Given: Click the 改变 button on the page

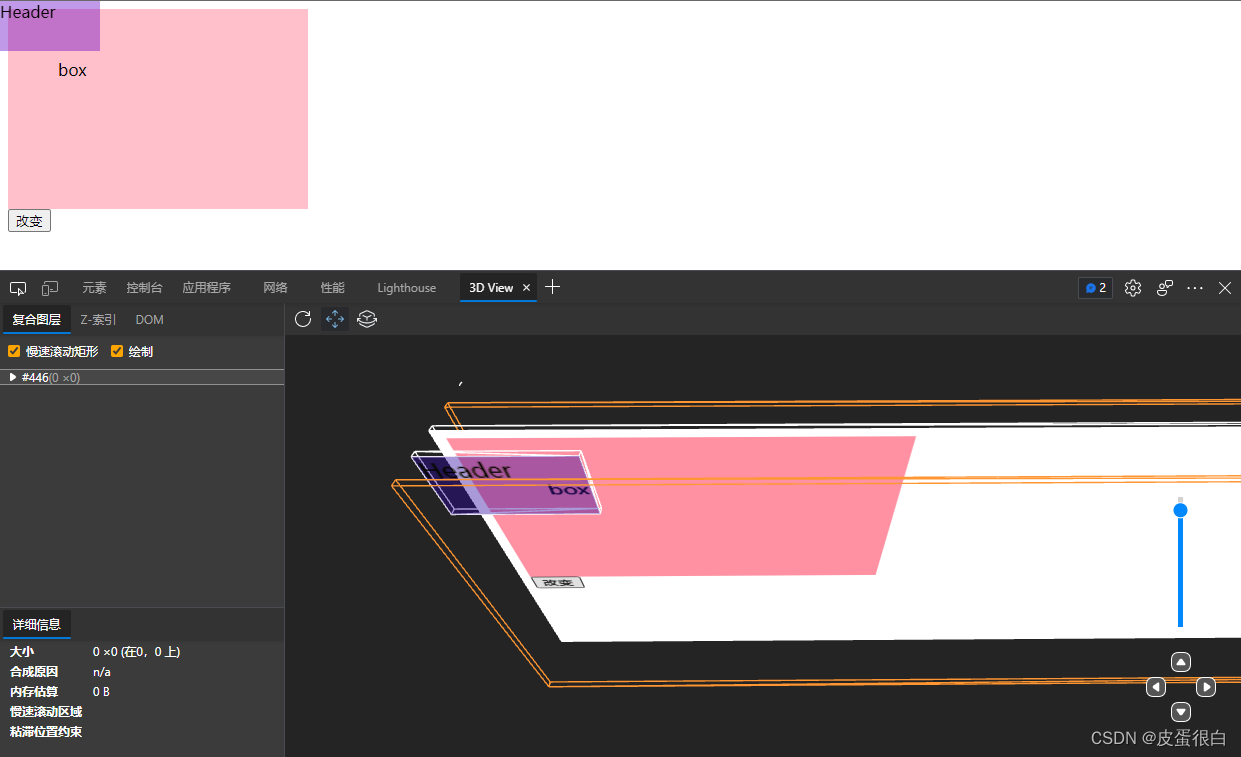Looking at the screenshot, I should pos(29,221).
